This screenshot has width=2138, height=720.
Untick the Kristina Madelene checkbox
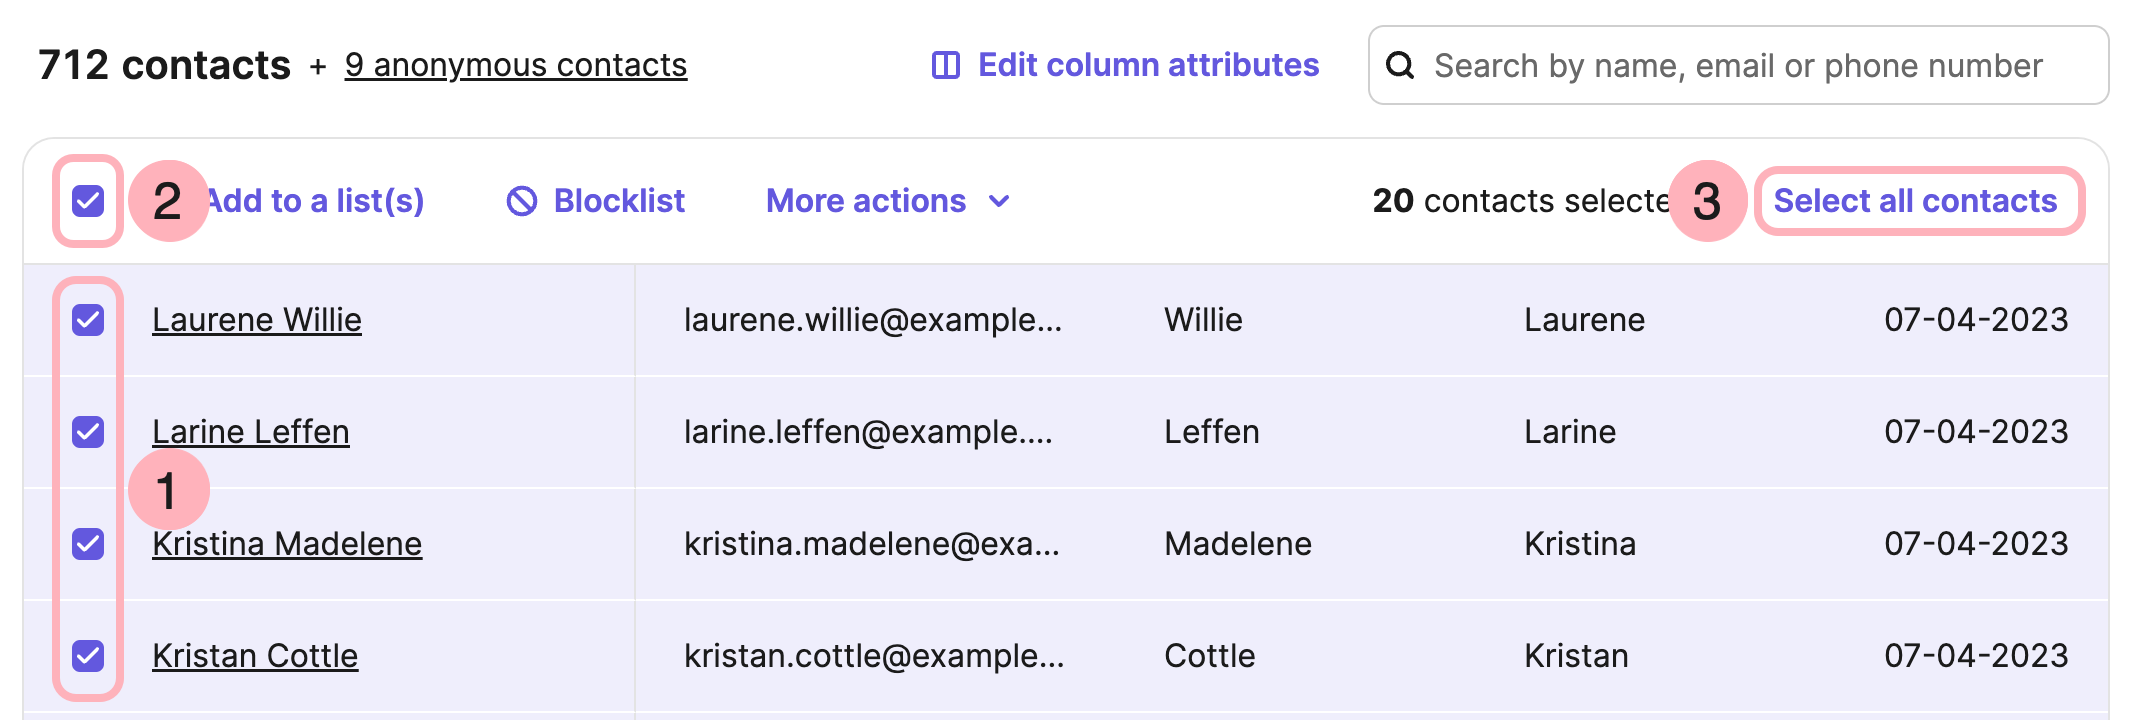point(88,544)
